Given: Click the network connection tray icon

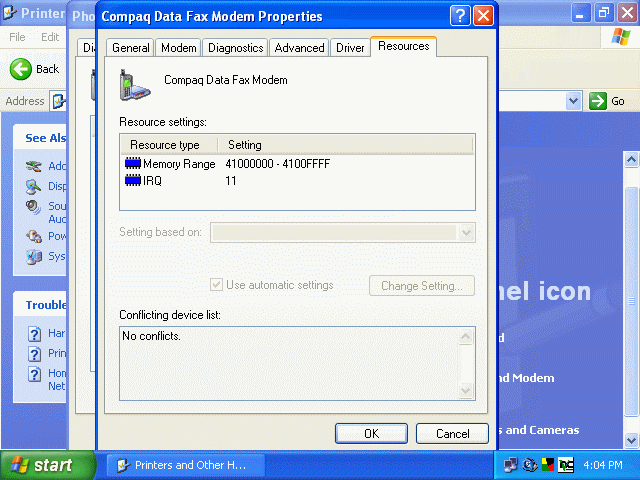Looking at the screenshot, I should (x=510, y=465).
